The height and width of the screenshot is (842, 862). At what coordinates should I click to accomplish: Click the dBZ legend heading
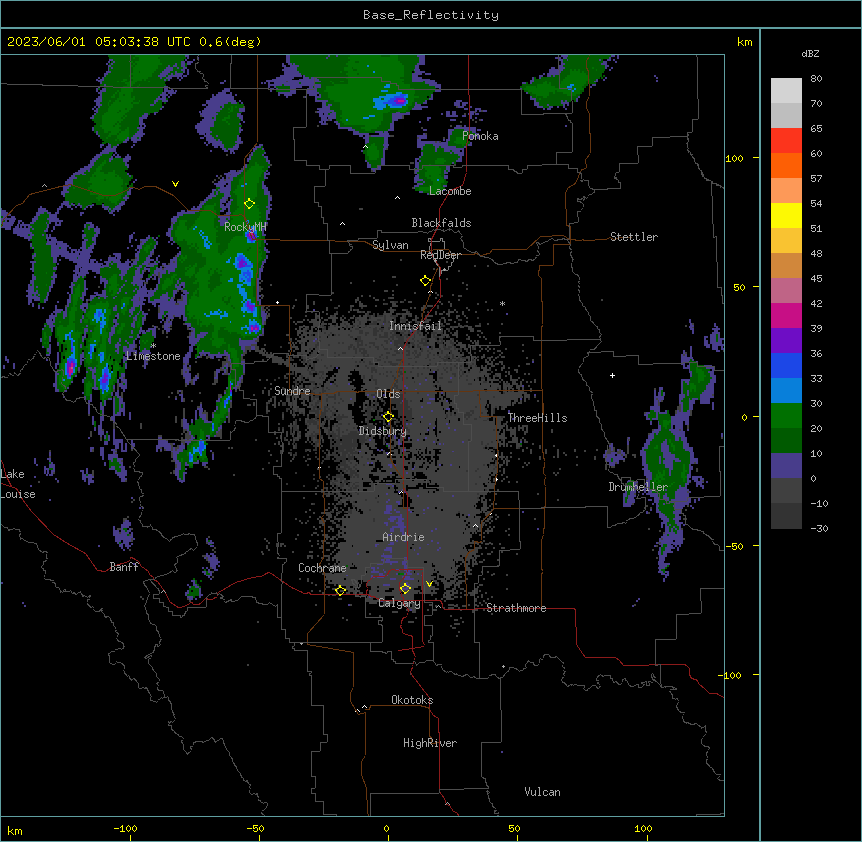pos(810,53)
